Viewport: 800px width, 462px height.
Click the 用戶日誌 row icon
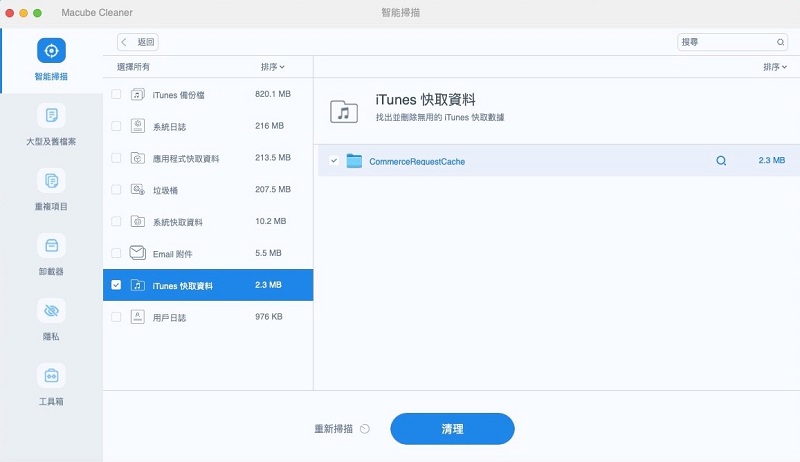(137, 317)
